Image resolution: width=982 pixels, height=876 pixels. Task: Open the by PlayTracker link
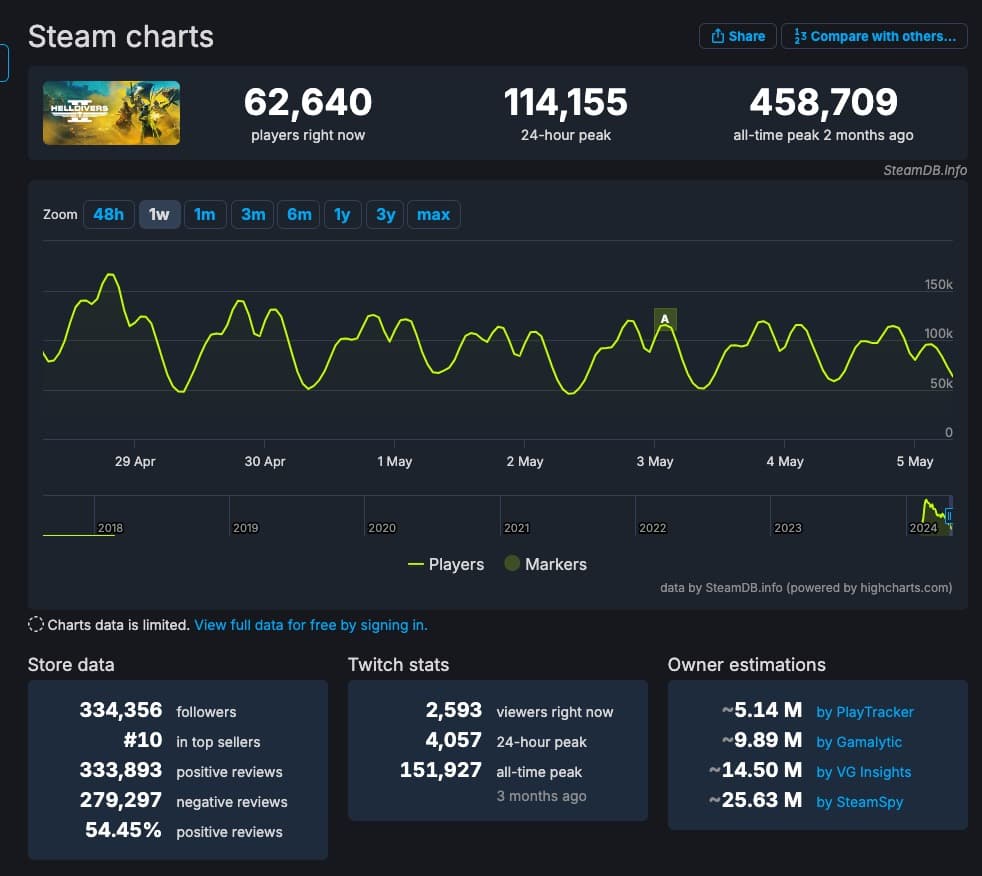[865, 712]
